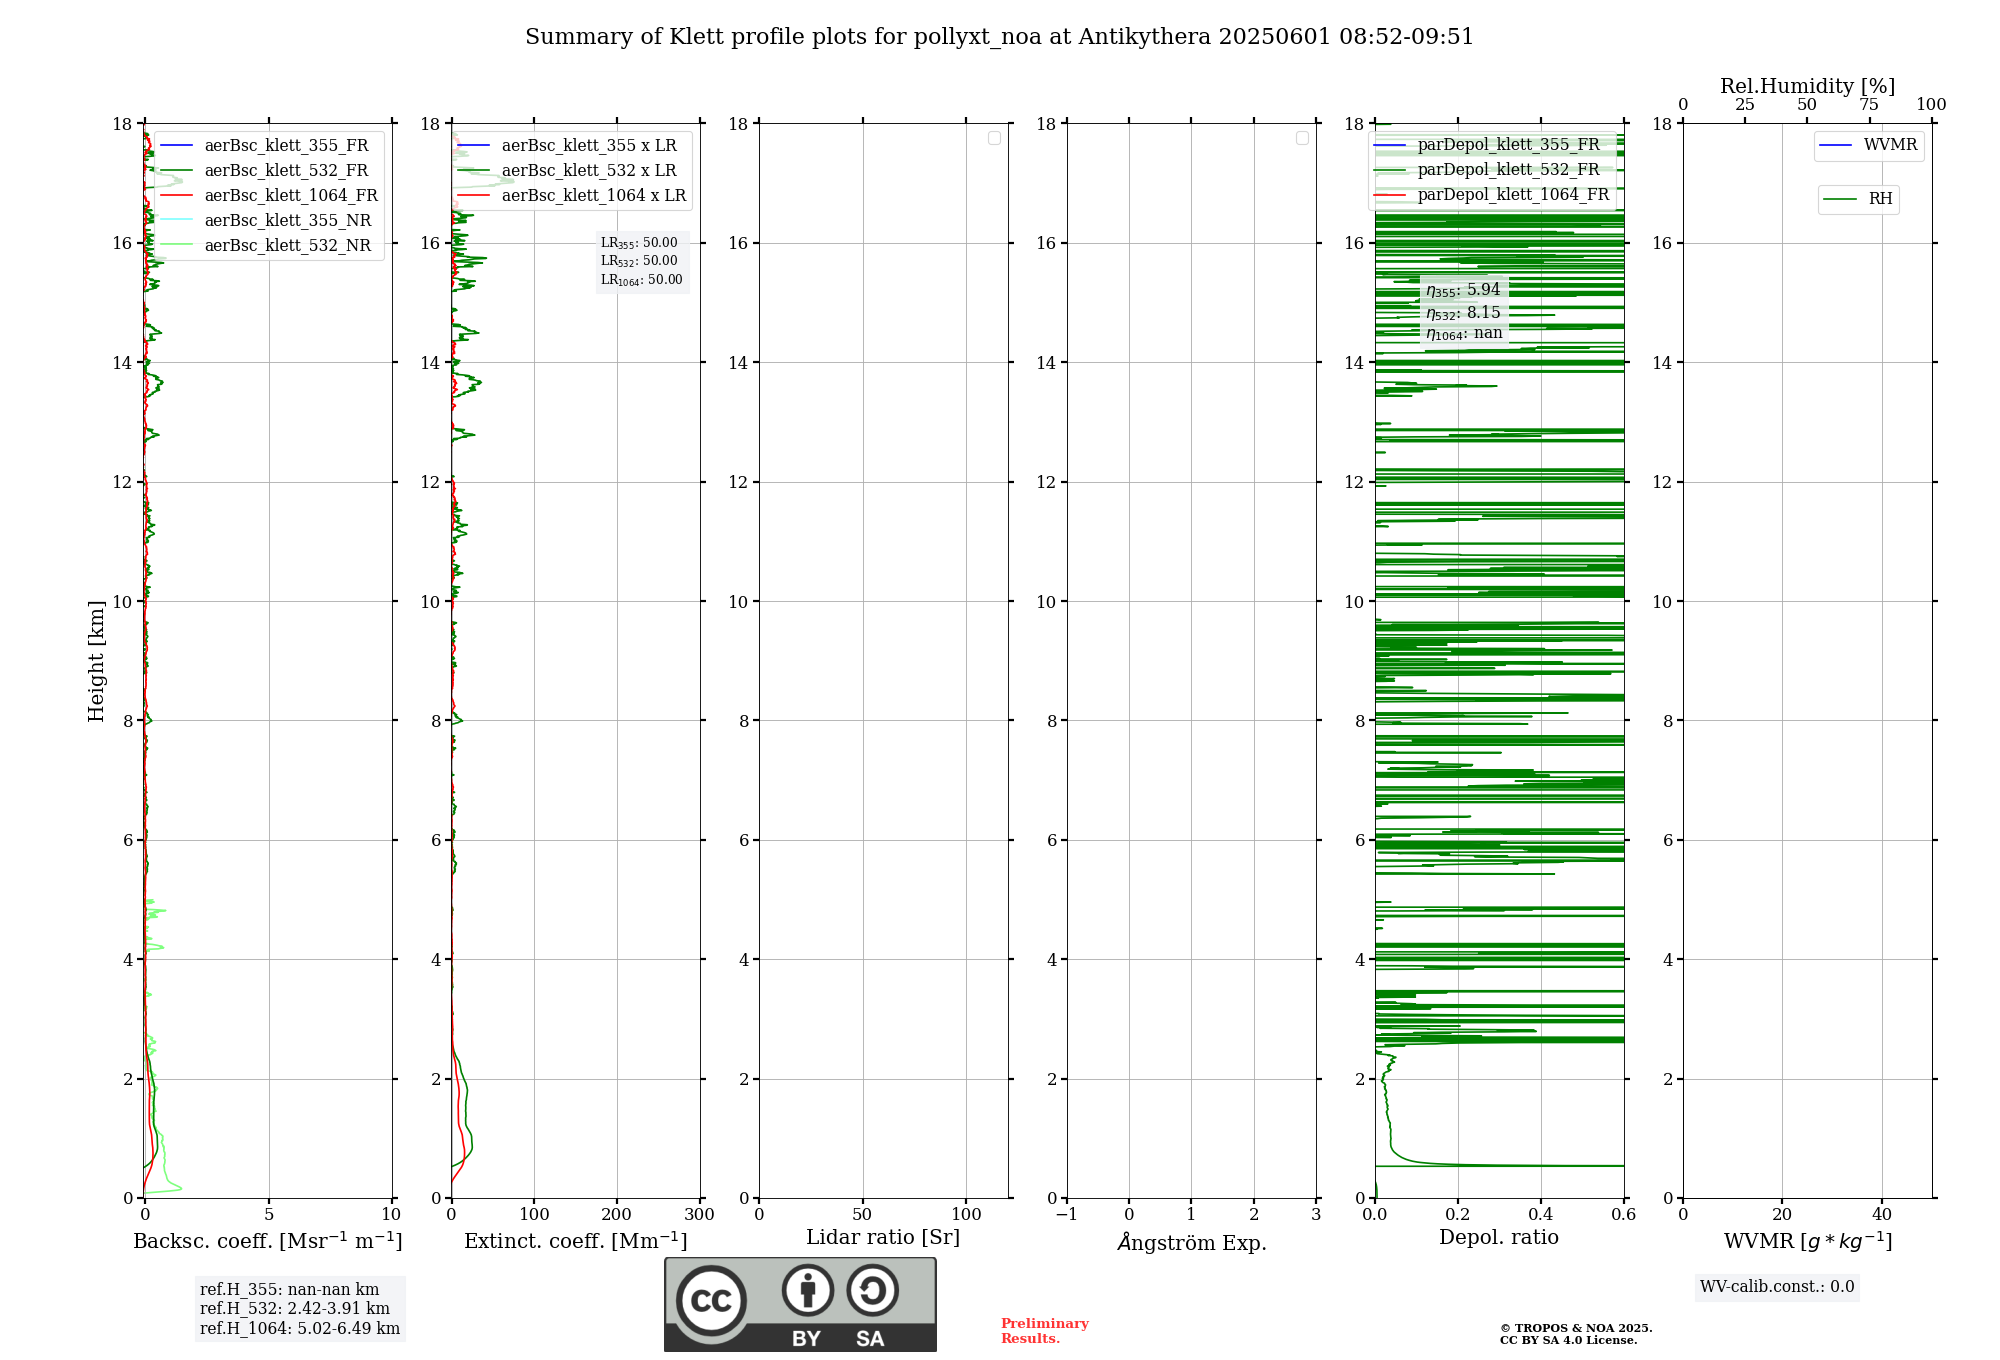Click the Extinct. coeff. axis label
The height and width of the screenshot is (1360, 2000).
point(576,1241)
